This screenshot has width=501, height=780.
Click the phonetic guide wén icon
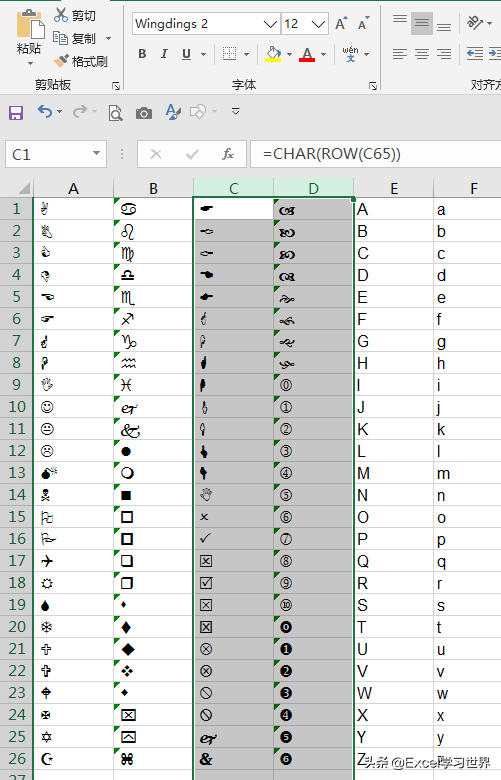coord(350,54)
